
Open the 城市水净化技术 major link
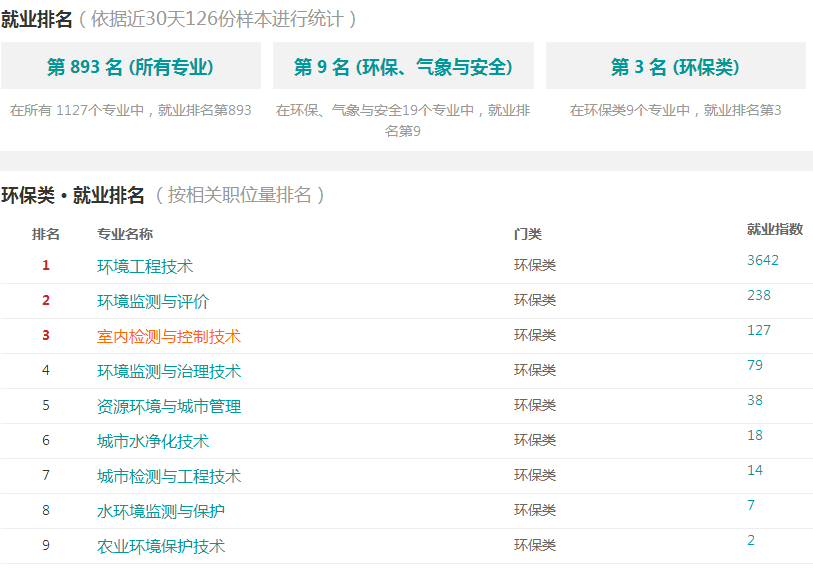tap(153, 441)
